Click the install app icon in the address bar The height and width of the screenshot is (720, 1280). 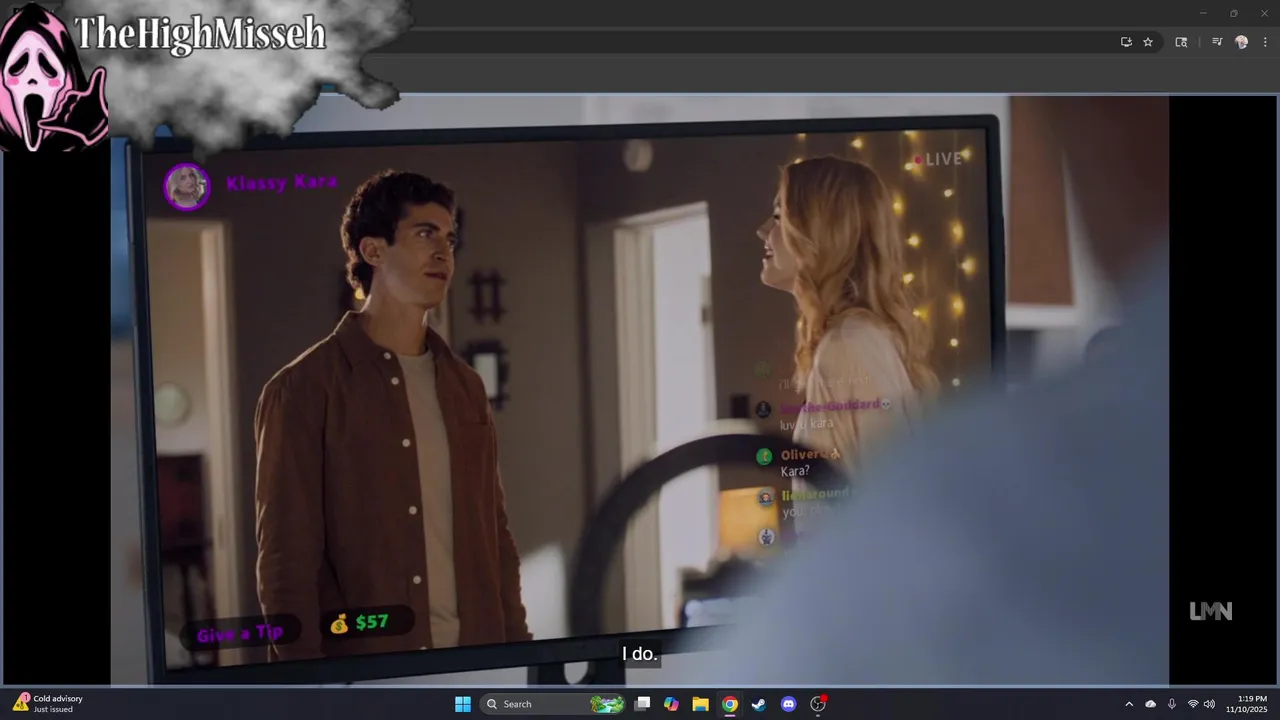(x=1126, y=42)
